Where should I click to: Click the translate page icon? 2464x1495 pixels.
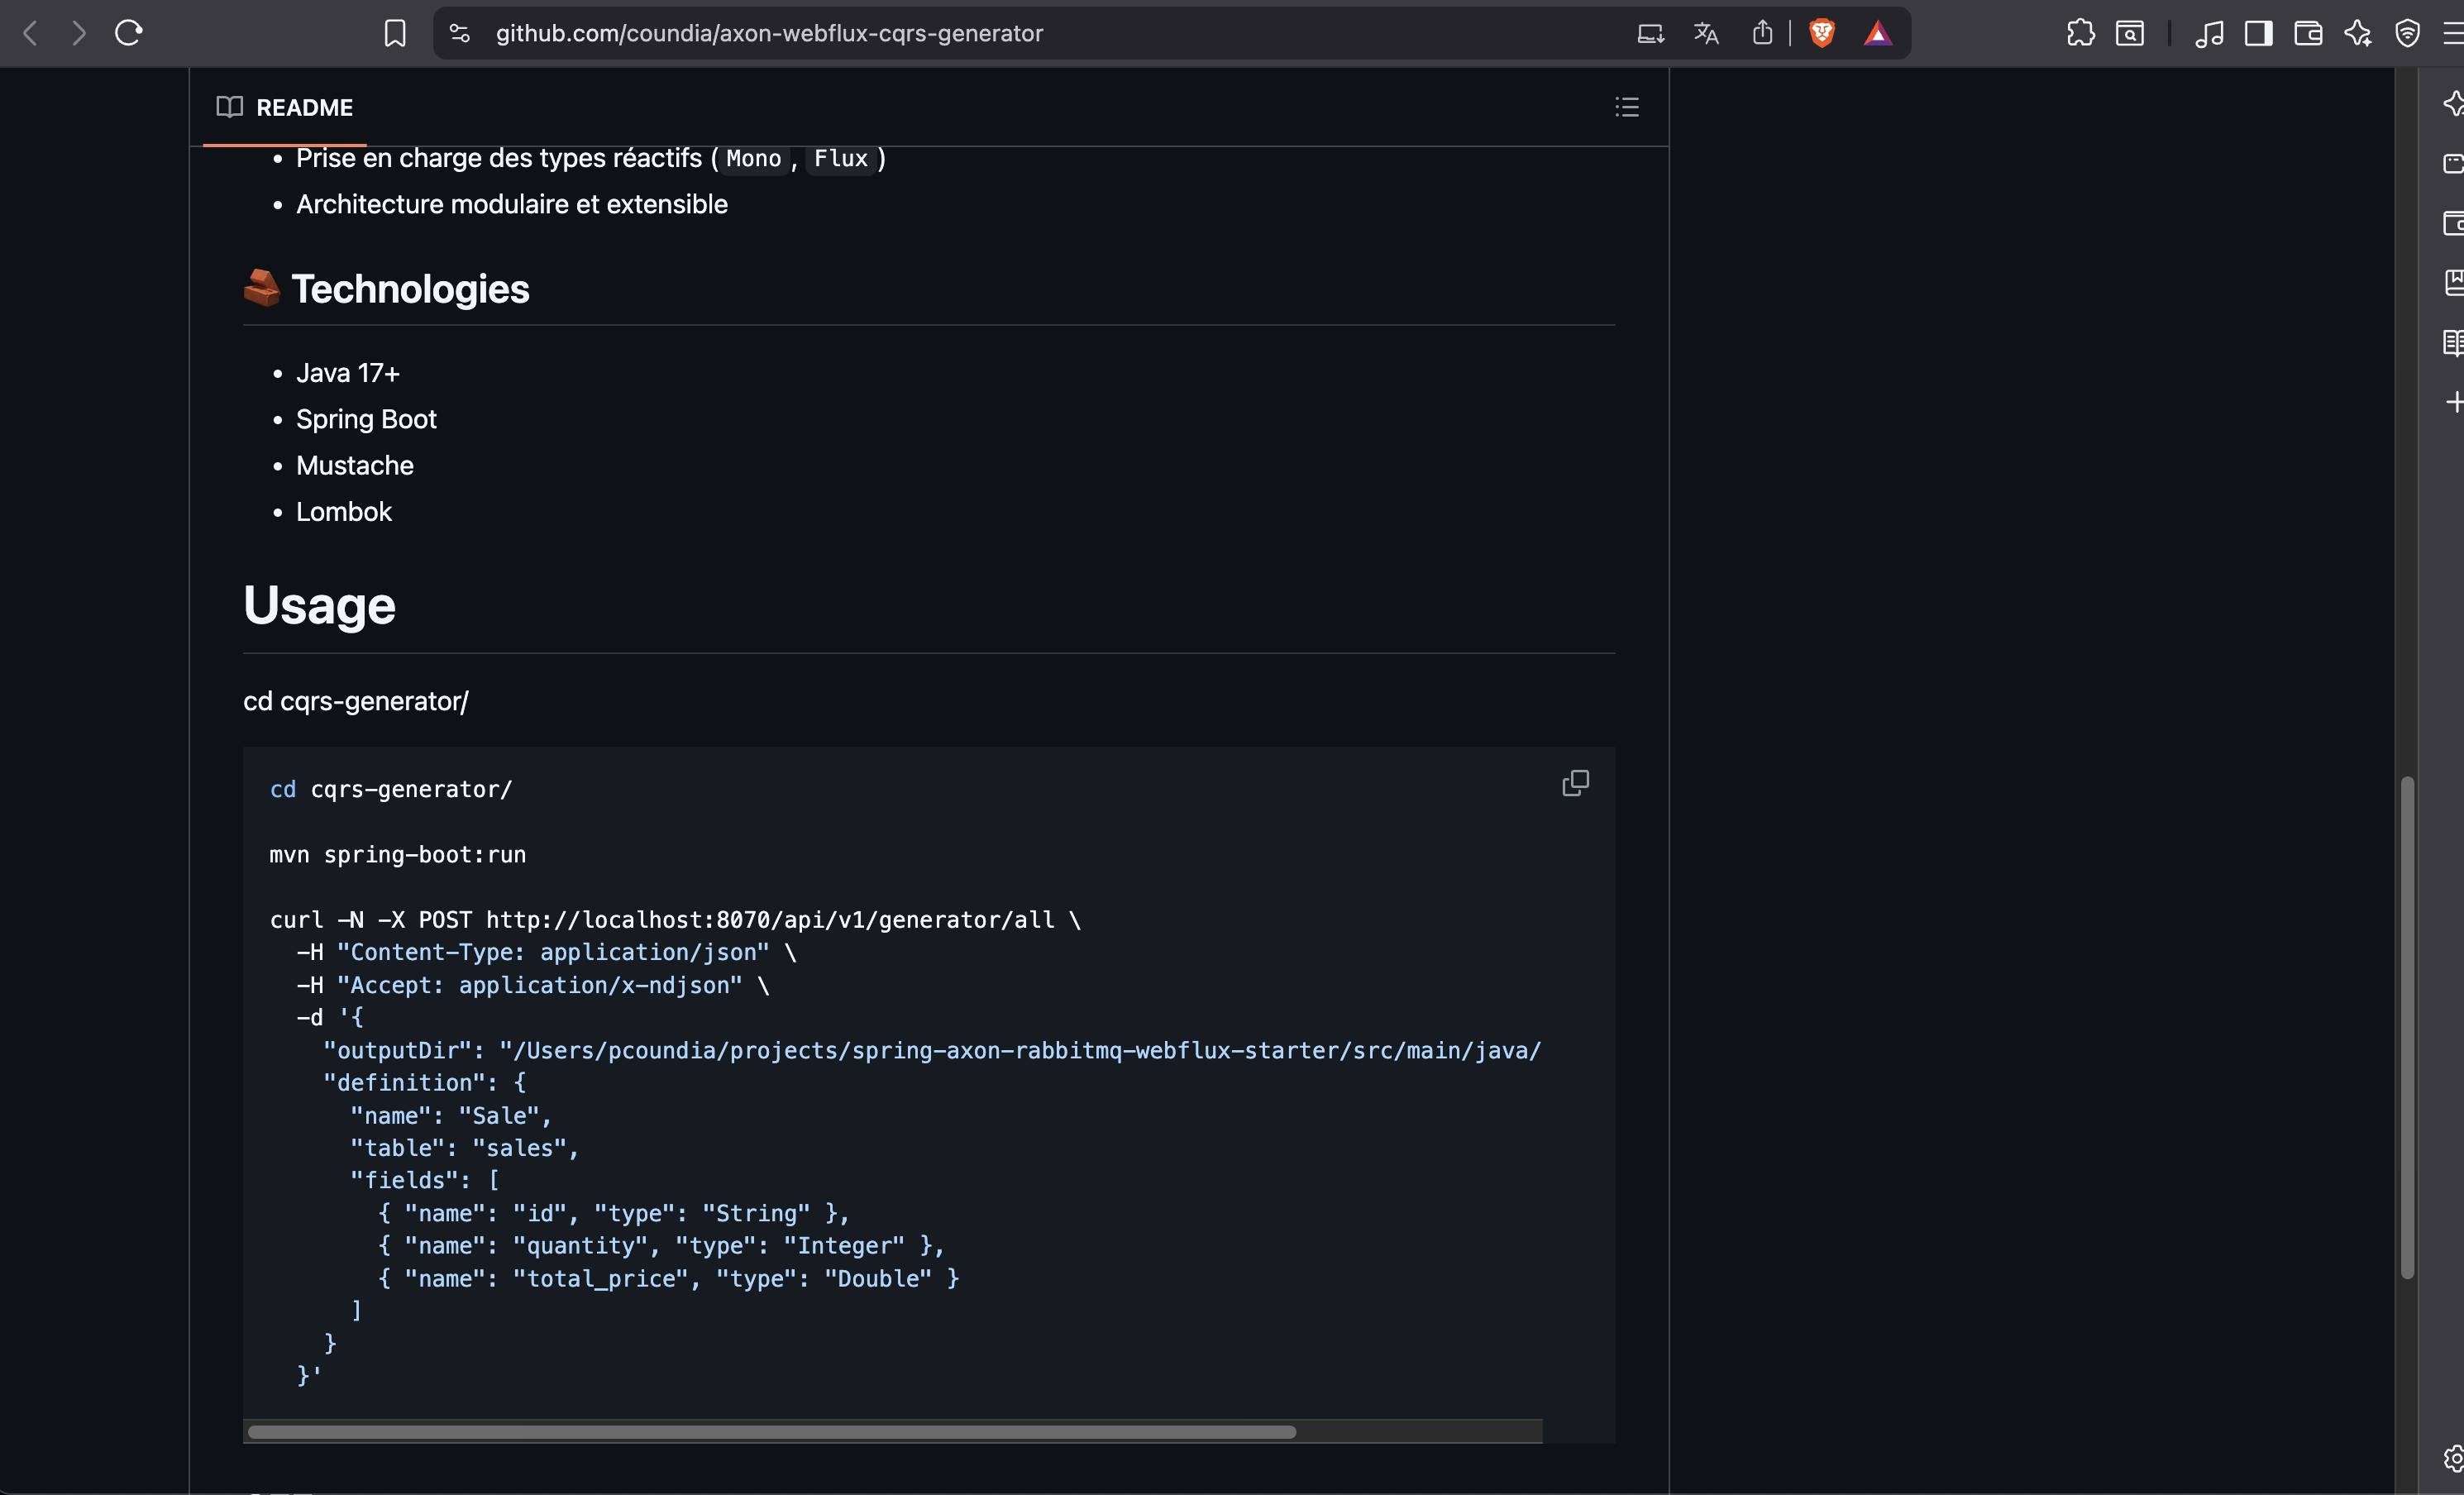coord(1706,33)
